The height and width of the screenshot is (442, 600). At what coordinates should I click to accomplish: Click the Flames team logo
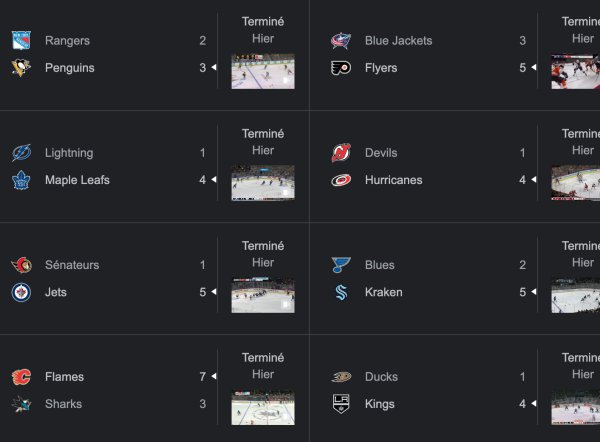(x=21, y=377)
